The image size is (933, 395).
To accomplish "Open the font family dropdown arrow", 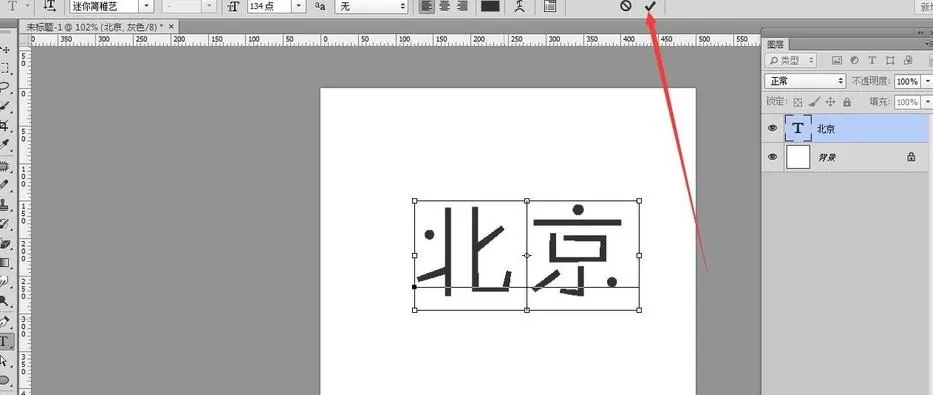I will pyautogui.click(x=147, y=6).
